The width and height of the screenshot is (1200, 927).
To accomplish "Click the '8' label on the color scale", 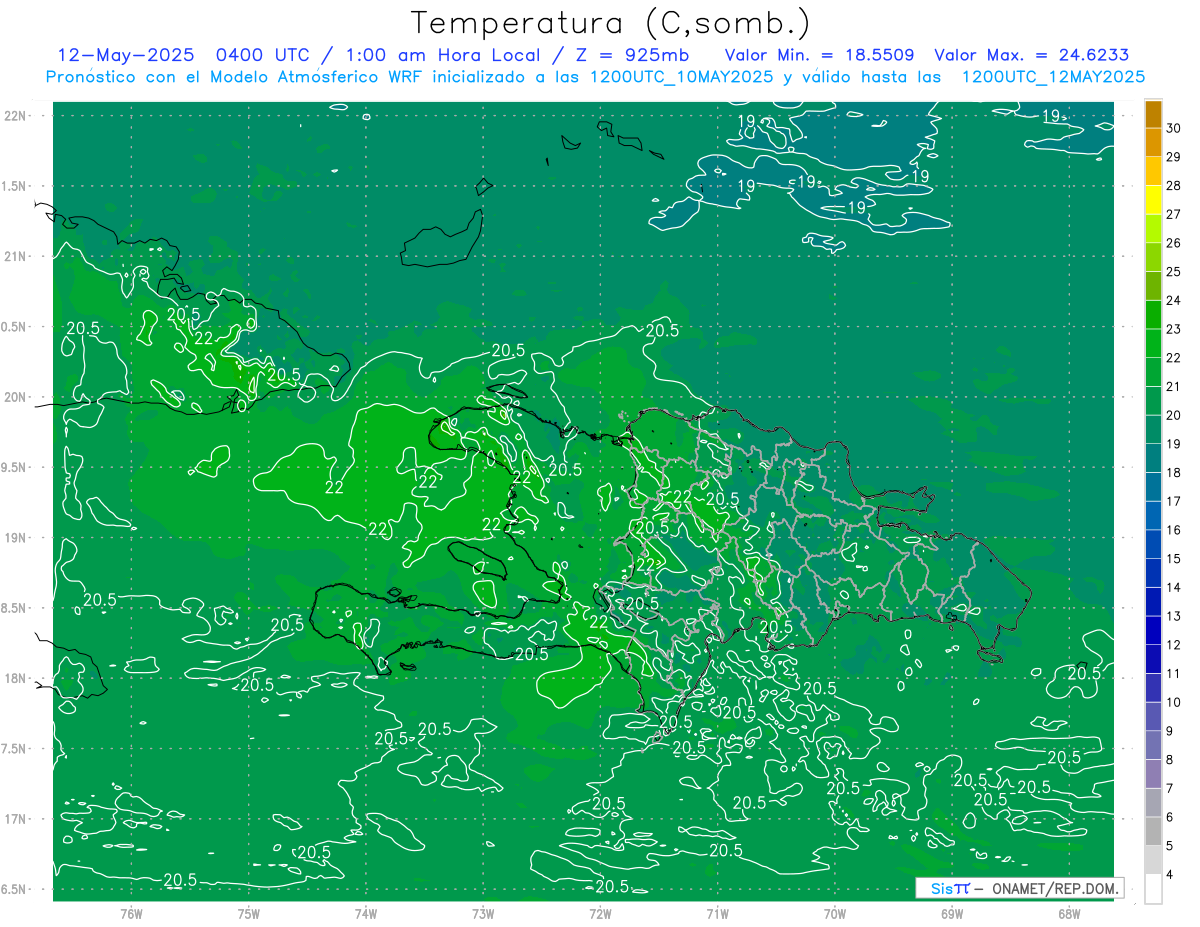I will [x=1170, y=760].
